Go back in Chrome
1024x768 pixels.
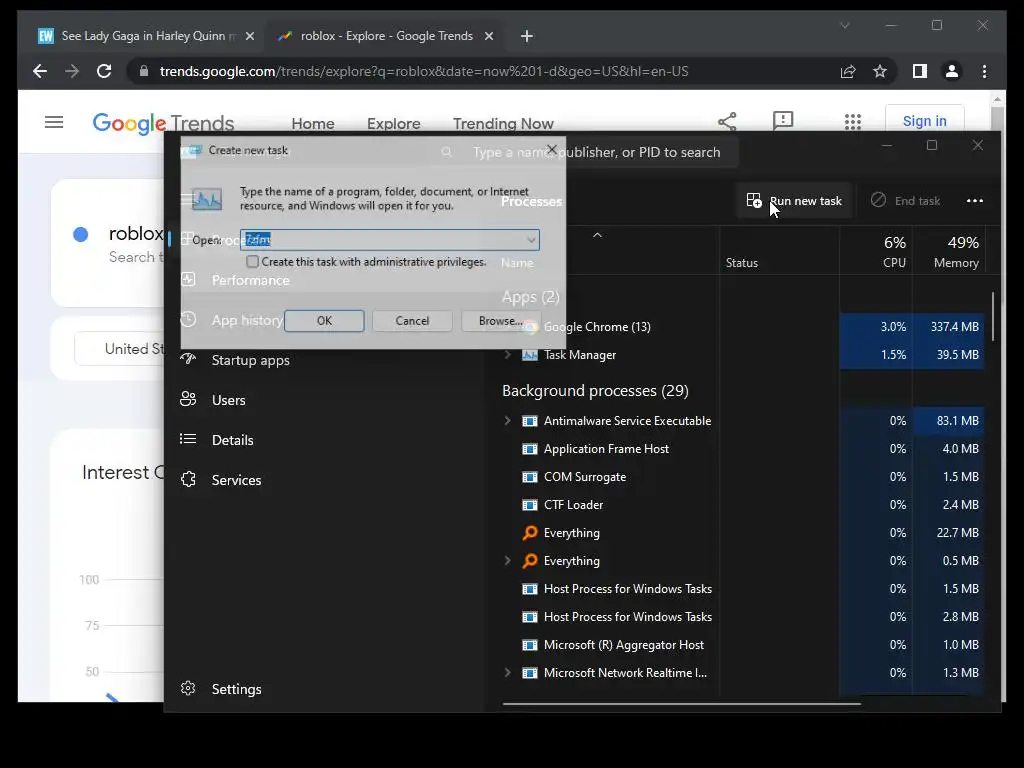[x=40, y=71]
